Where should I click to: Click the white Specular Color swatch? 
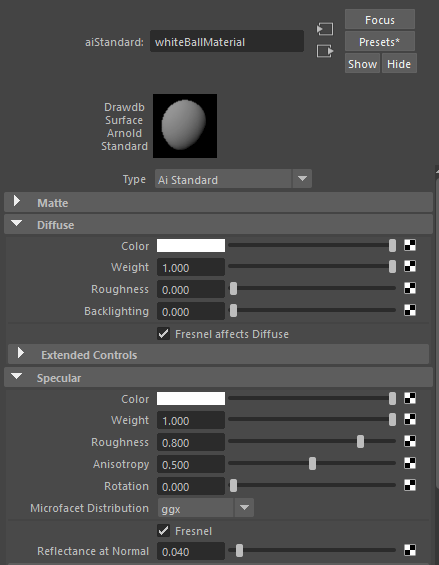191,399
